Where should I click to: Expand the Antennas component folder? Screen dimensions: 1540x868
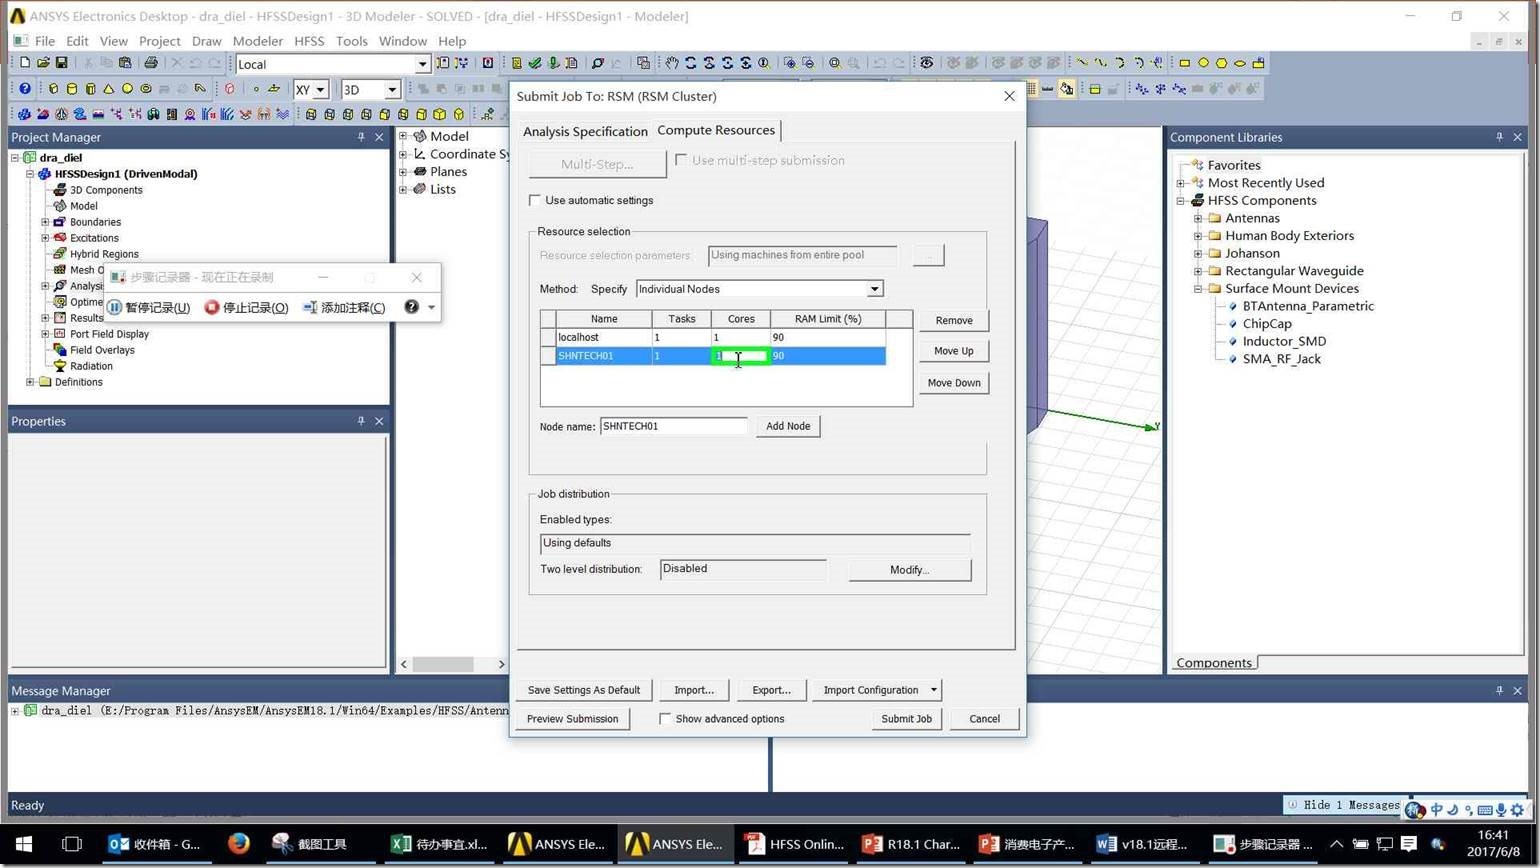pos(1198,218)
